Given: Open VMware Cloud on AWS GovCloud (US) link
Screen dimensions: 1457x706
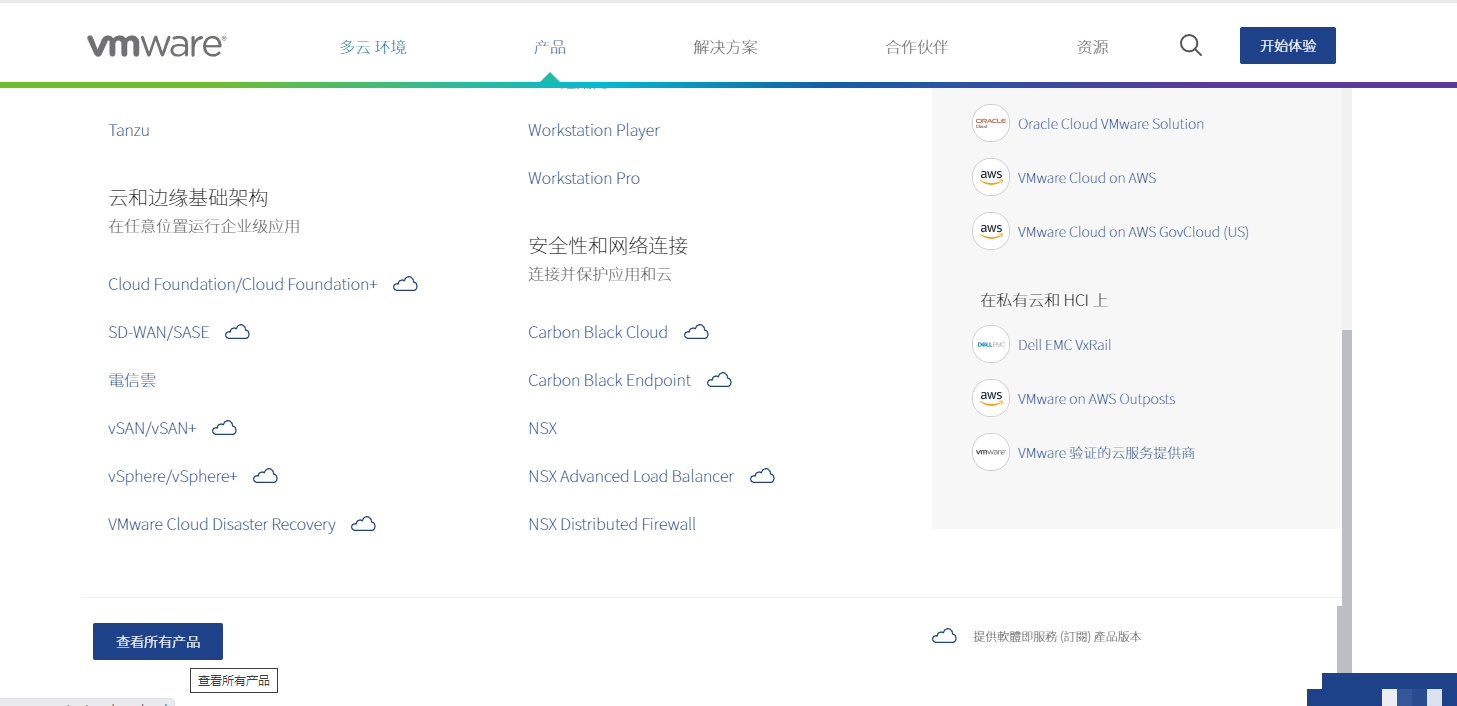Looking at the screenshot, I should pos(1133,232).
